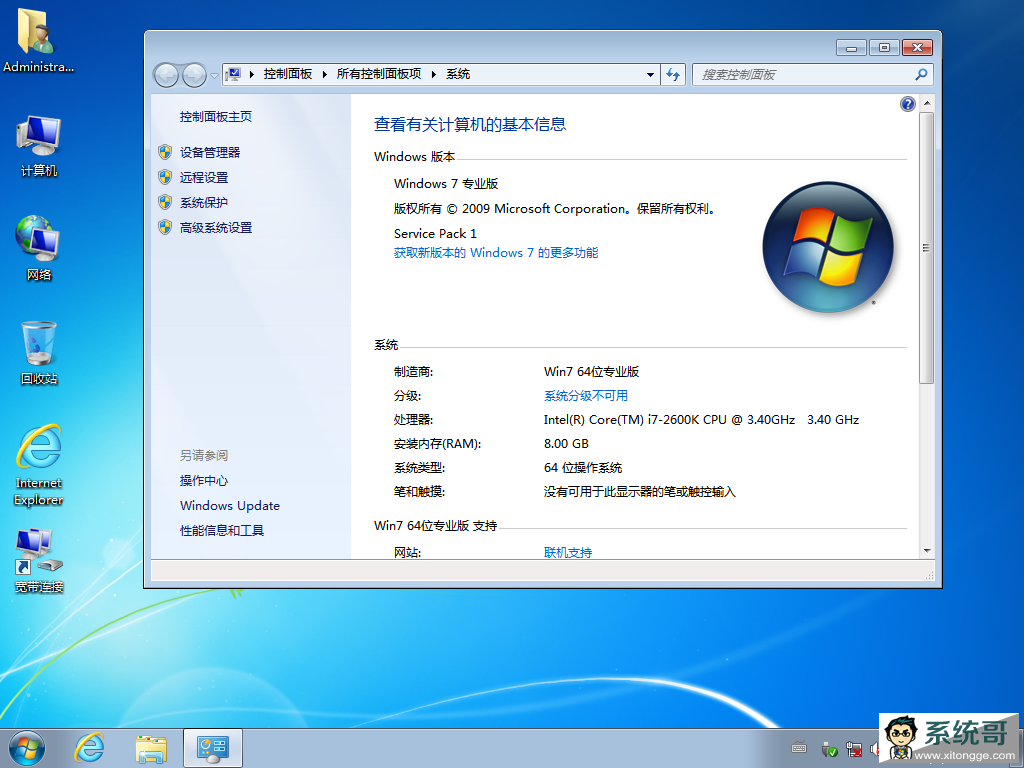The height and width of the screenshot is (768, 1024).
Task: Click the safely remove hardware tray icon
Action: coord(829,748)
